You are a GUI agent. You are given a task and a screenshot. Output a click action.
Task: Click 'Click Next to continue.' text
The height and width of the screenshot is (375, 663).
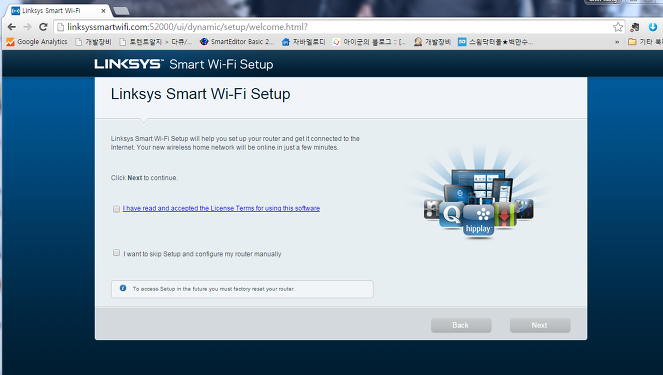tap(144, 178)
